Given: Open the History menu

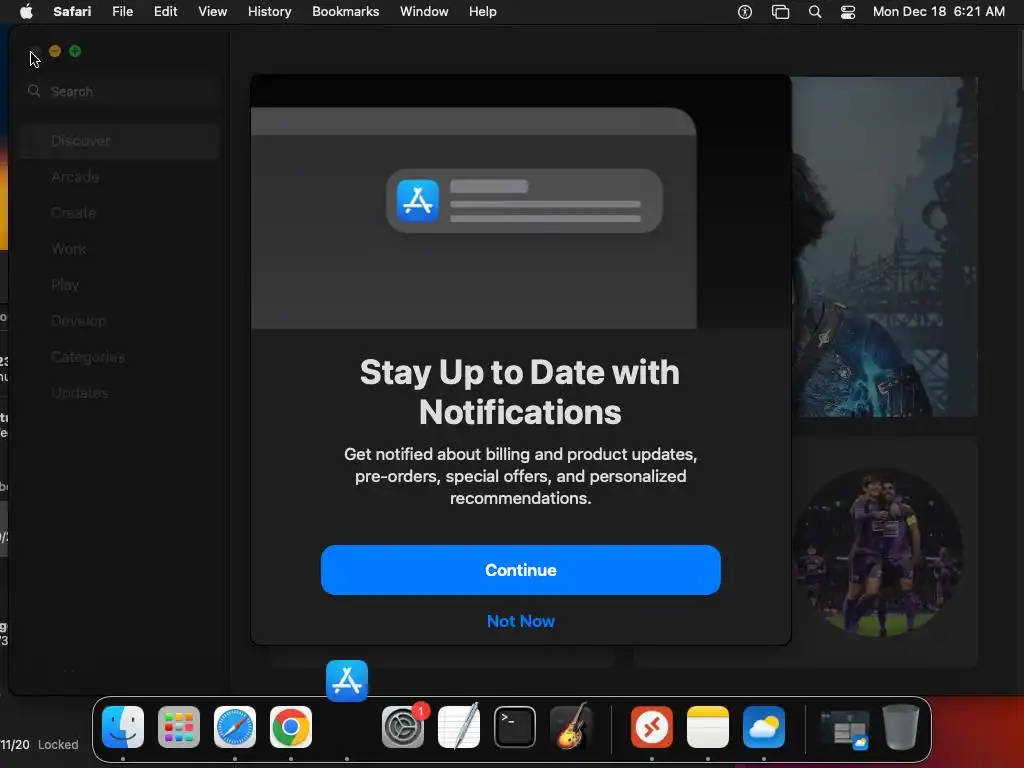Looking at the screenshot, I should coord(269,12).
